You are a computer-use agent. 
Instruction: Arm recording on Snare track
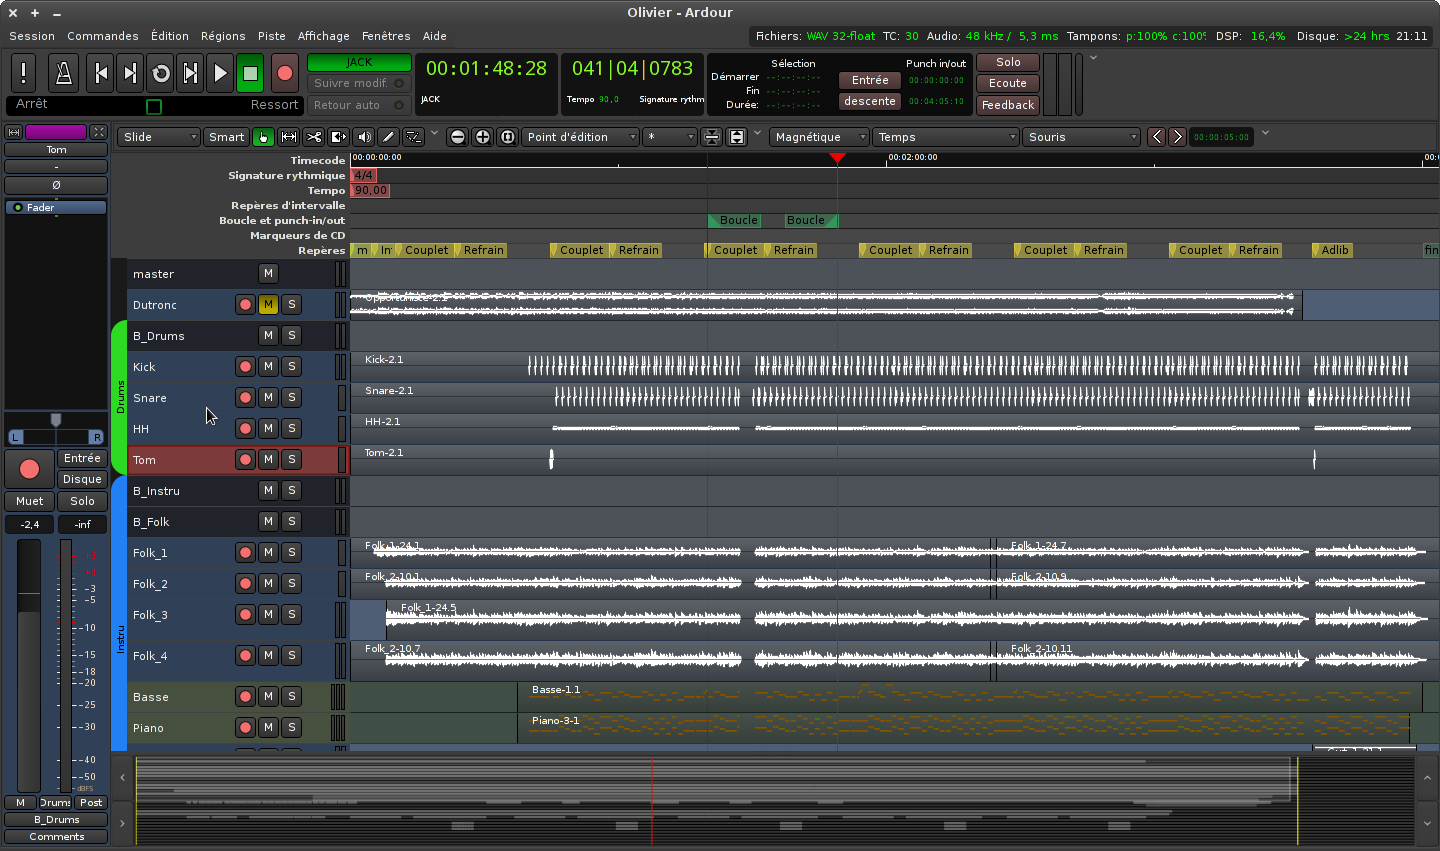click(x=245, y=397)
